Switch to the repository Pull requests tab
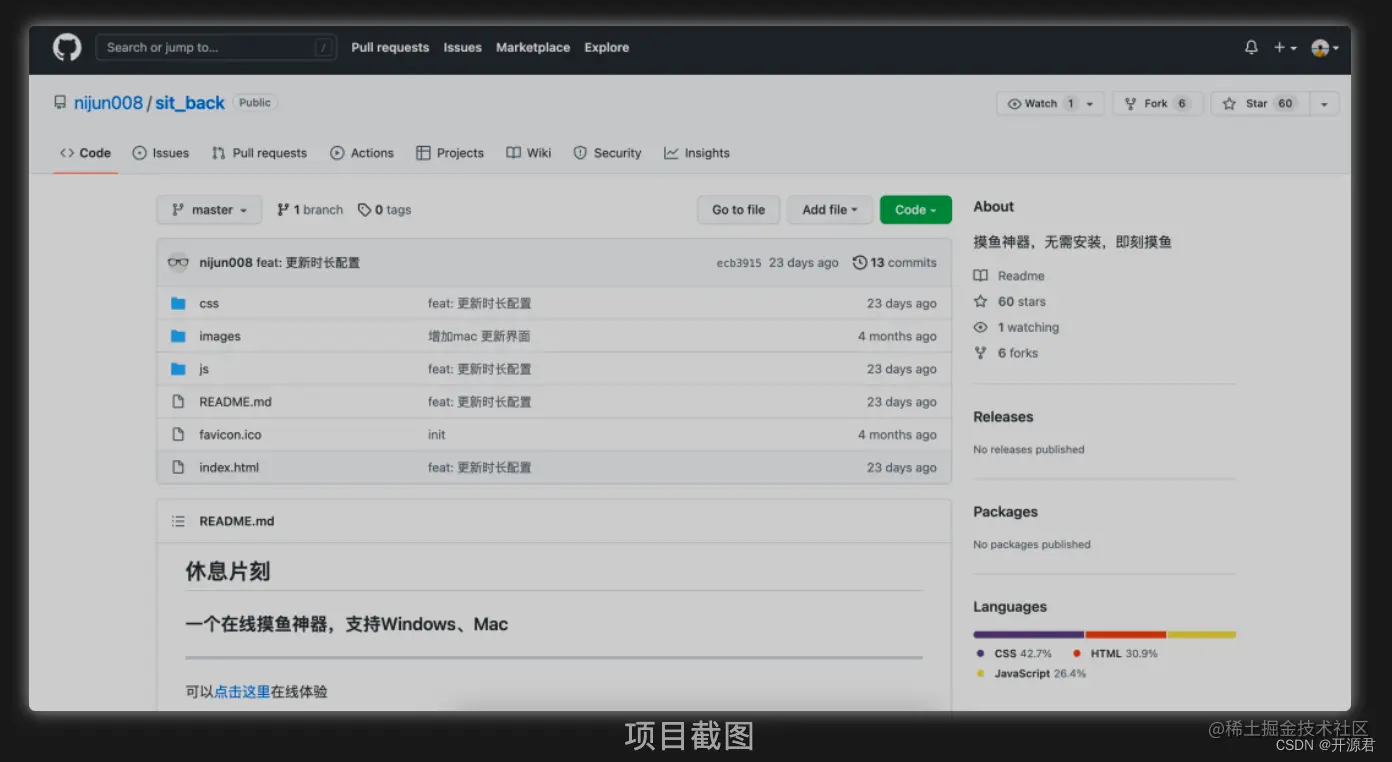Image resolution: width=1392 pixels, height=762 pixels. tap(259, 153)
